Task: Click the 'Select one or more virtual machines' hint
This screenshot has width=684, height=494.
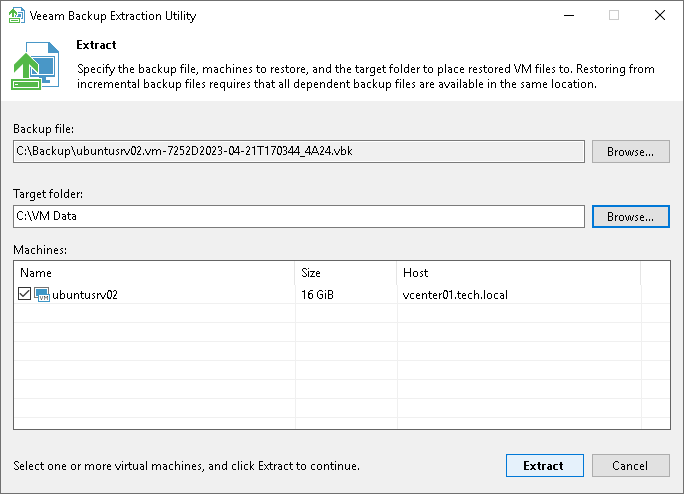Action: [x=187, y=466]
